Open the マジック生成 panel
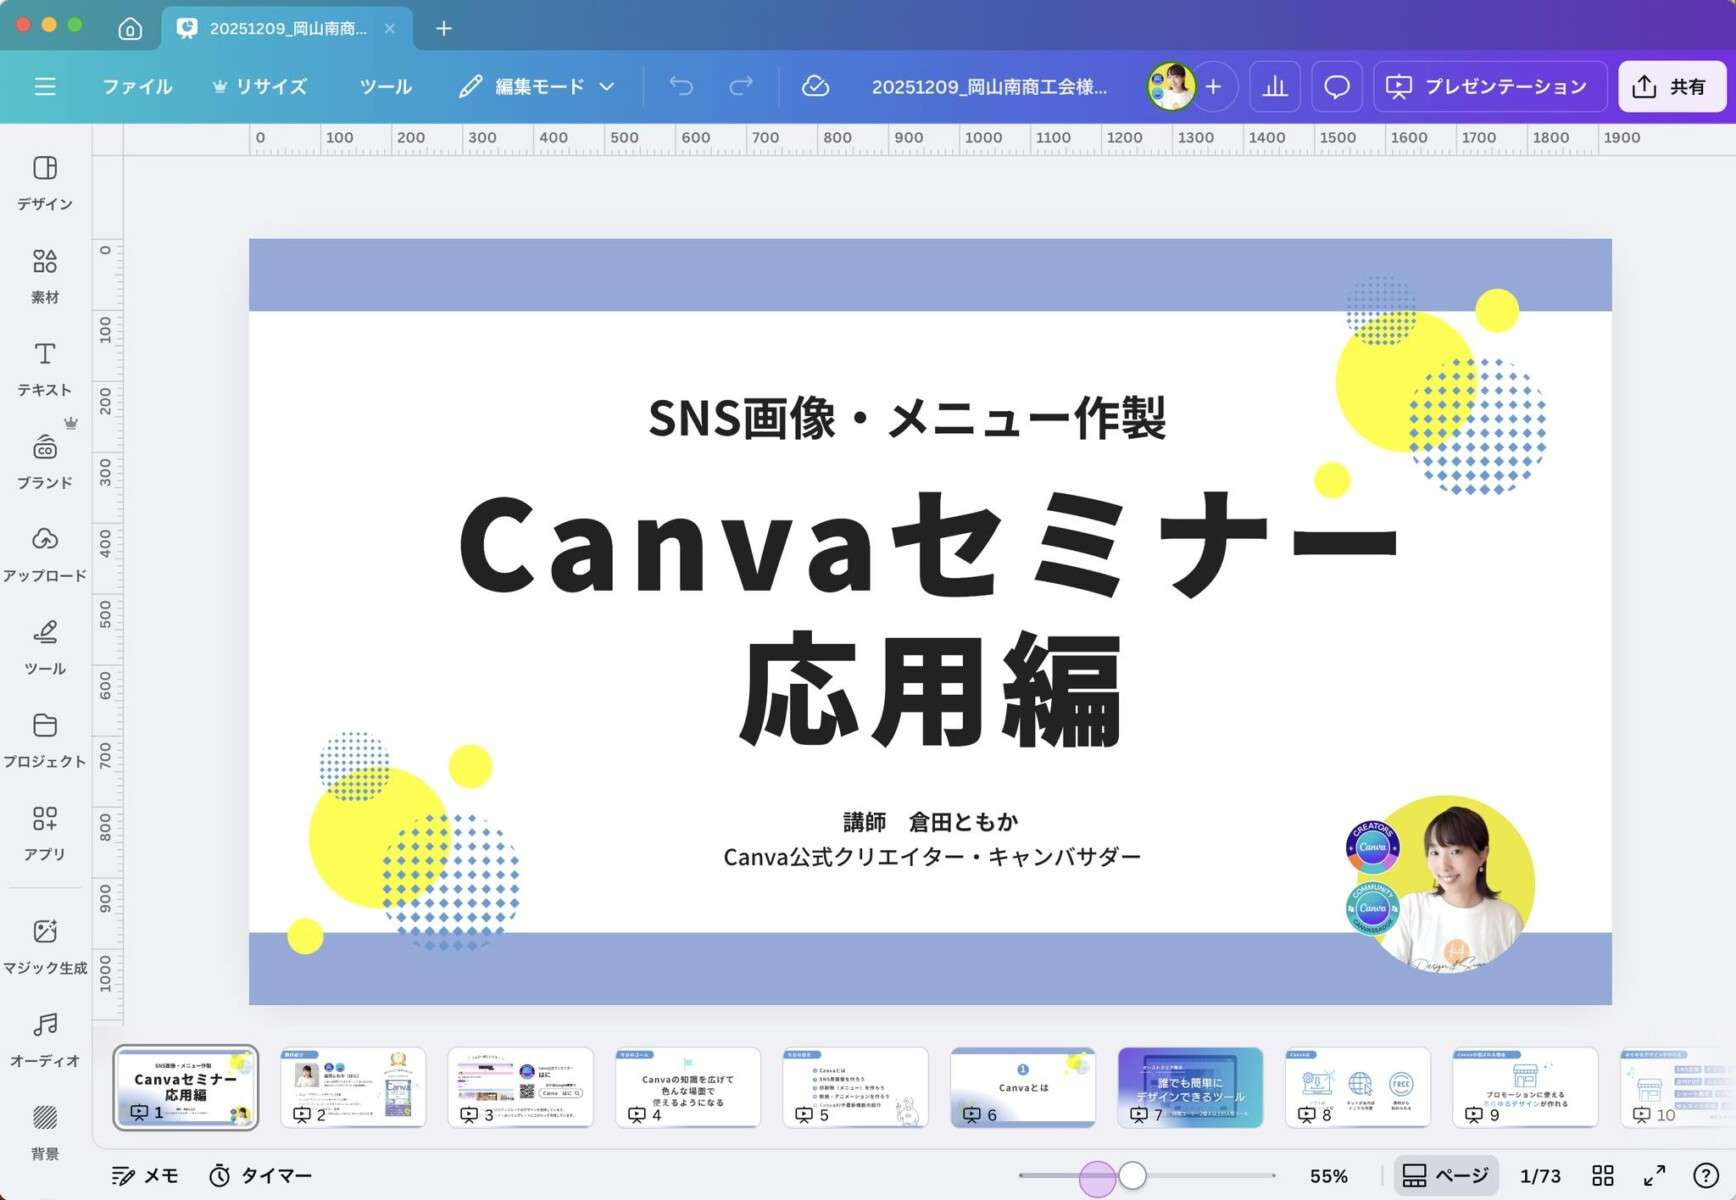 45,945
